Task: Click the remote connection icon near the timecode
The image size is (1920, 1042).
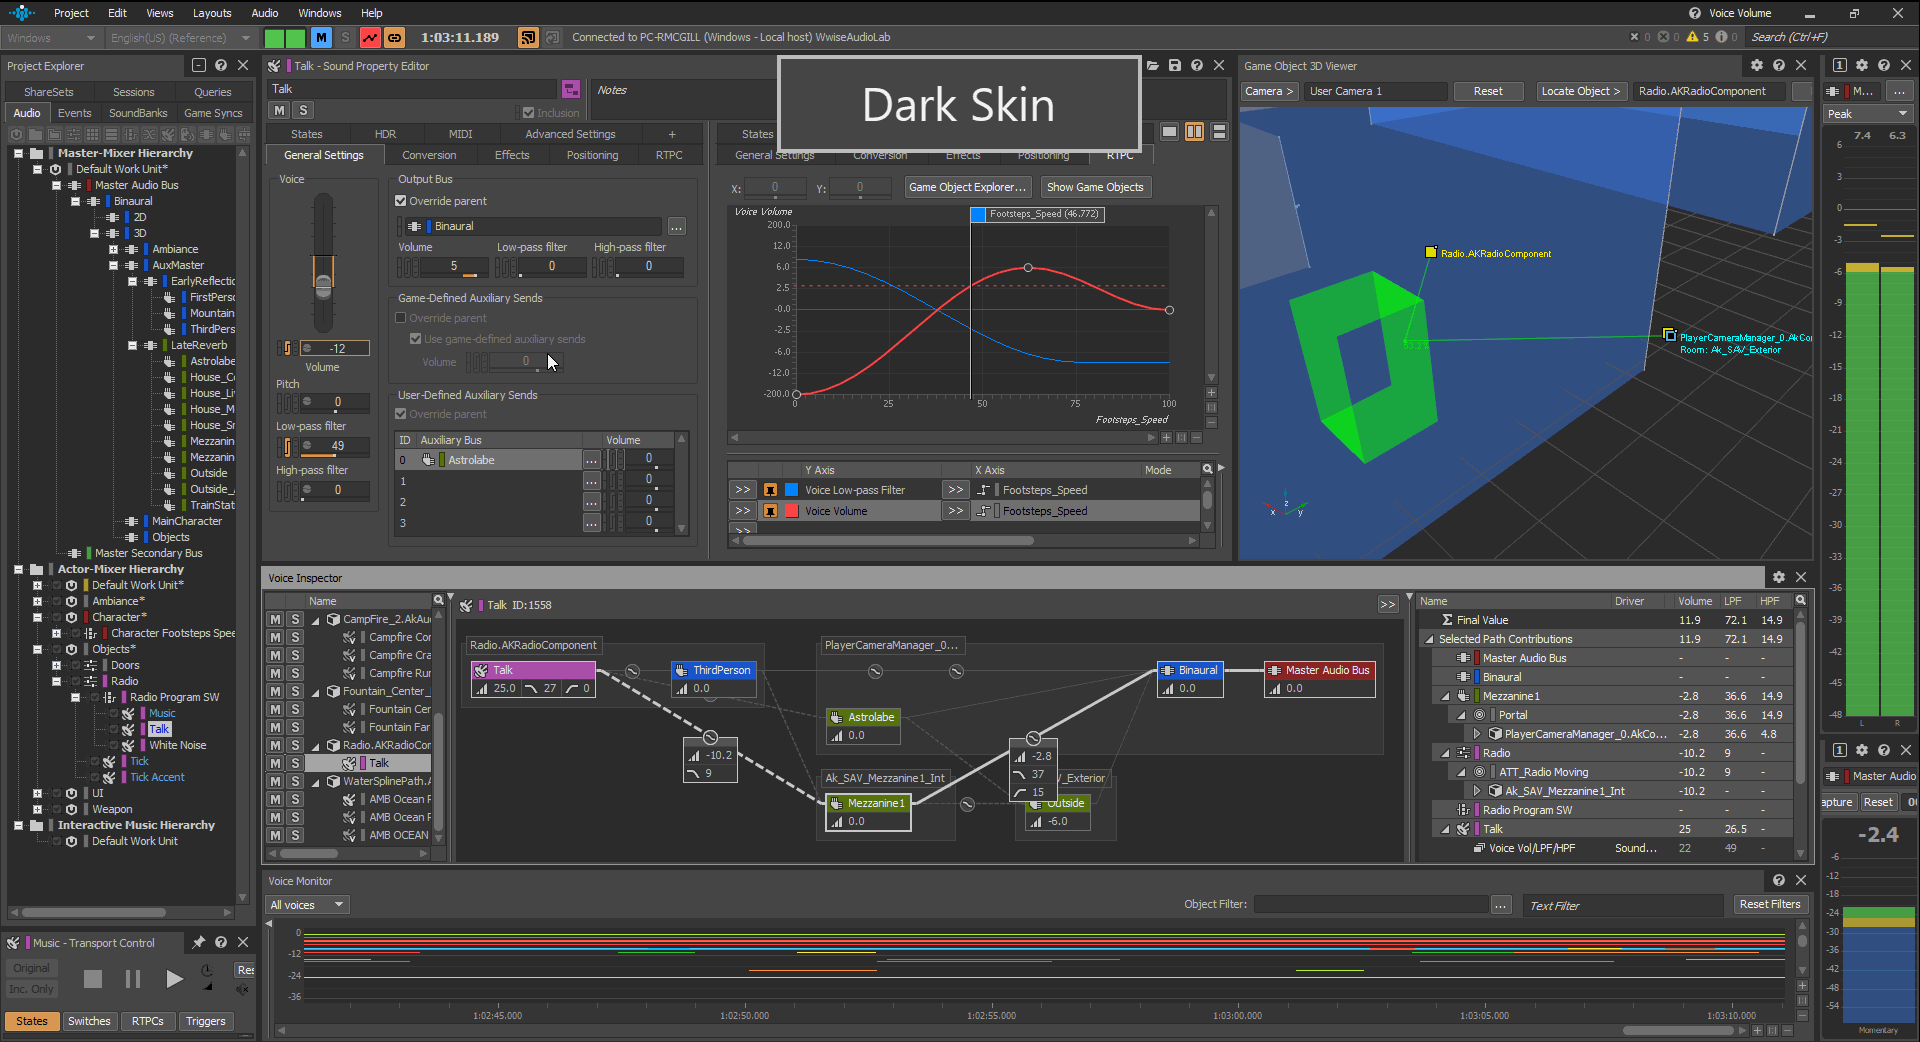Action: coord(527,37)
